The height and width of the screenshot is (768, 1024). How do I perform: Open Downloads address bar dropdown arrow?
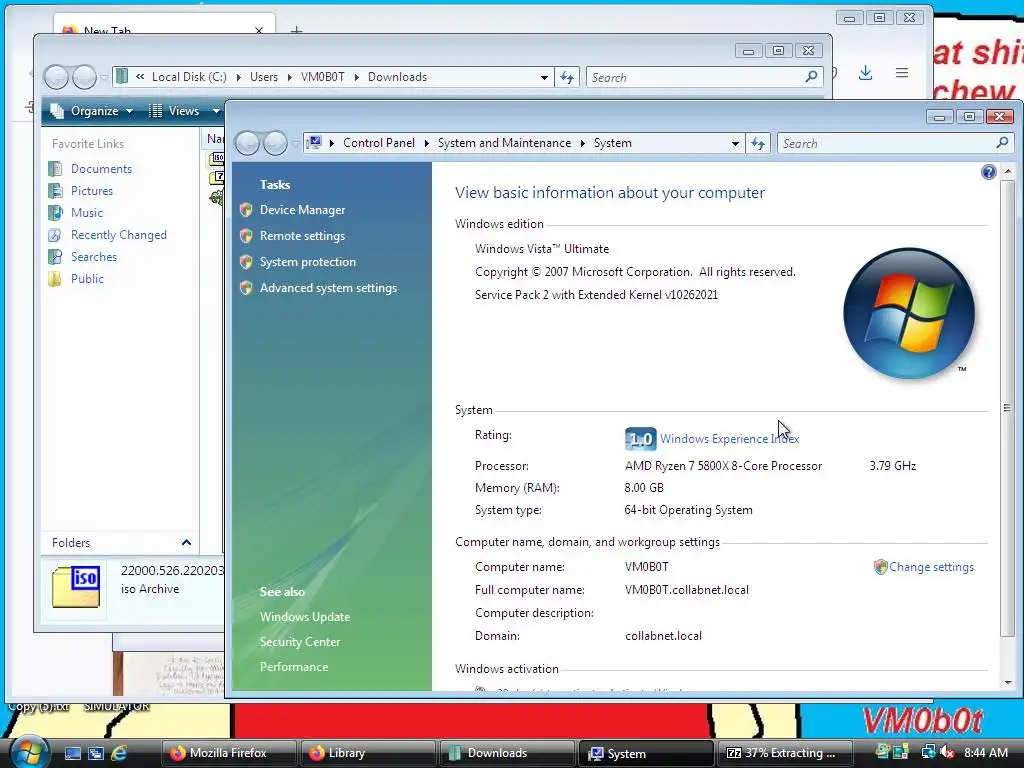click(544, 77)
